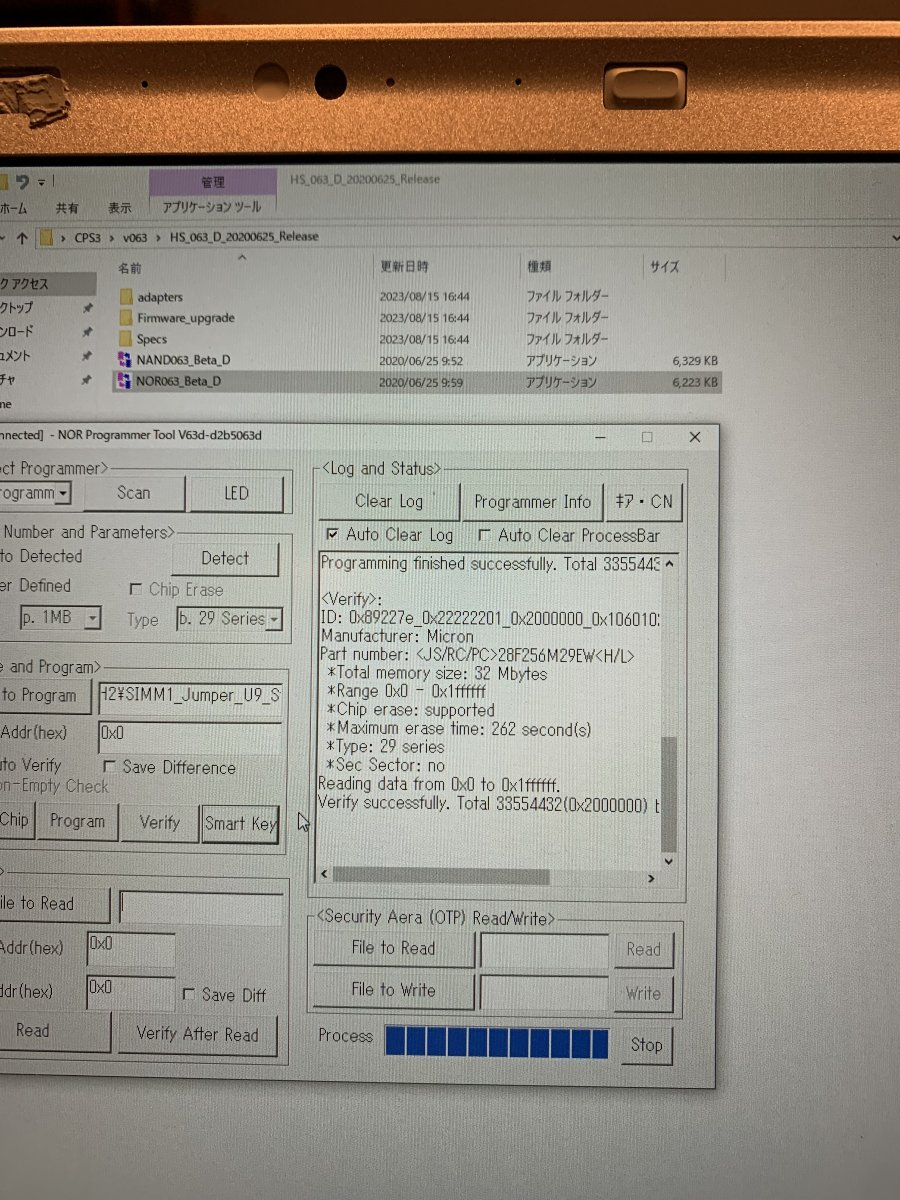Click the log scroll-down arrow
The image size is (900, 1200).
[x=669, y=860]
